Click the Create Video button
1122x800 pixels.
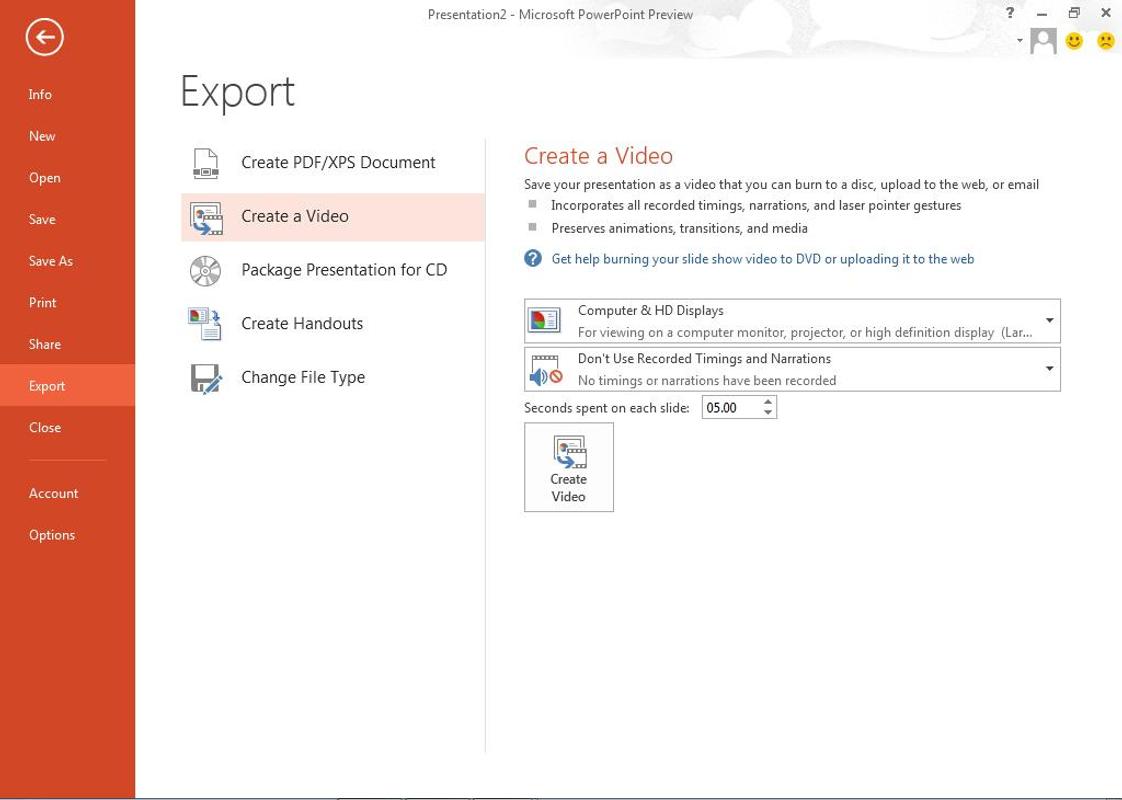(568, 467)
